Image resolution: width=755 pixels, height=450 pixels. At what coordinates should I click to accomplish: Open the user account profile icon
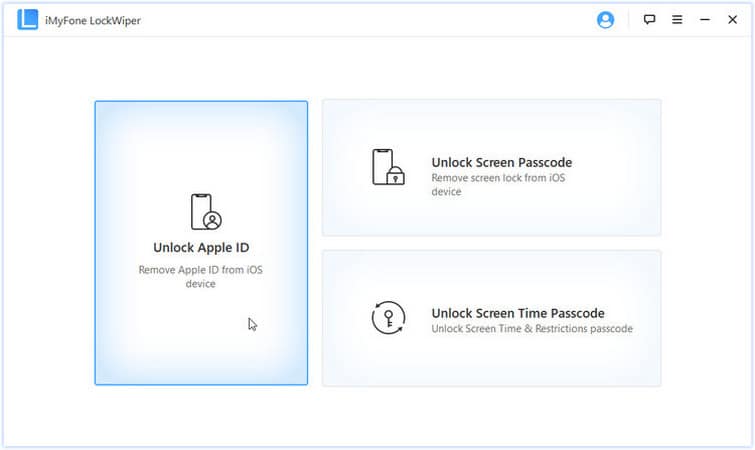pos(605,20)
